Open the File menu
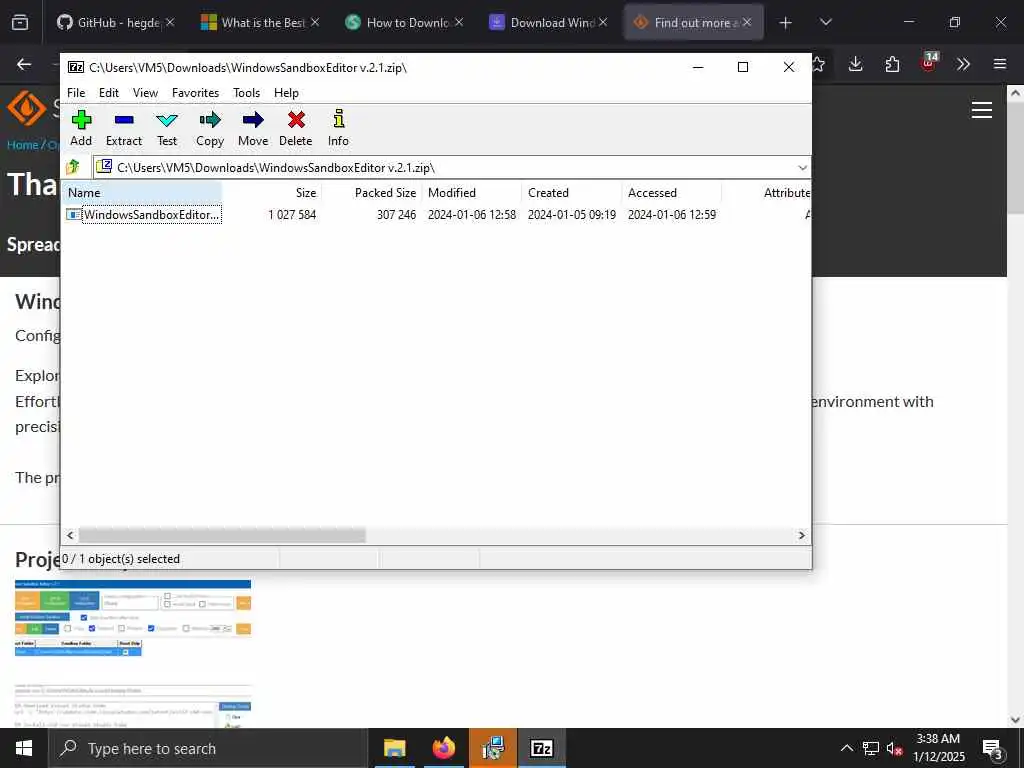Image resolution: width=1024 pixels, height=768 pixels. pos(76,93)
